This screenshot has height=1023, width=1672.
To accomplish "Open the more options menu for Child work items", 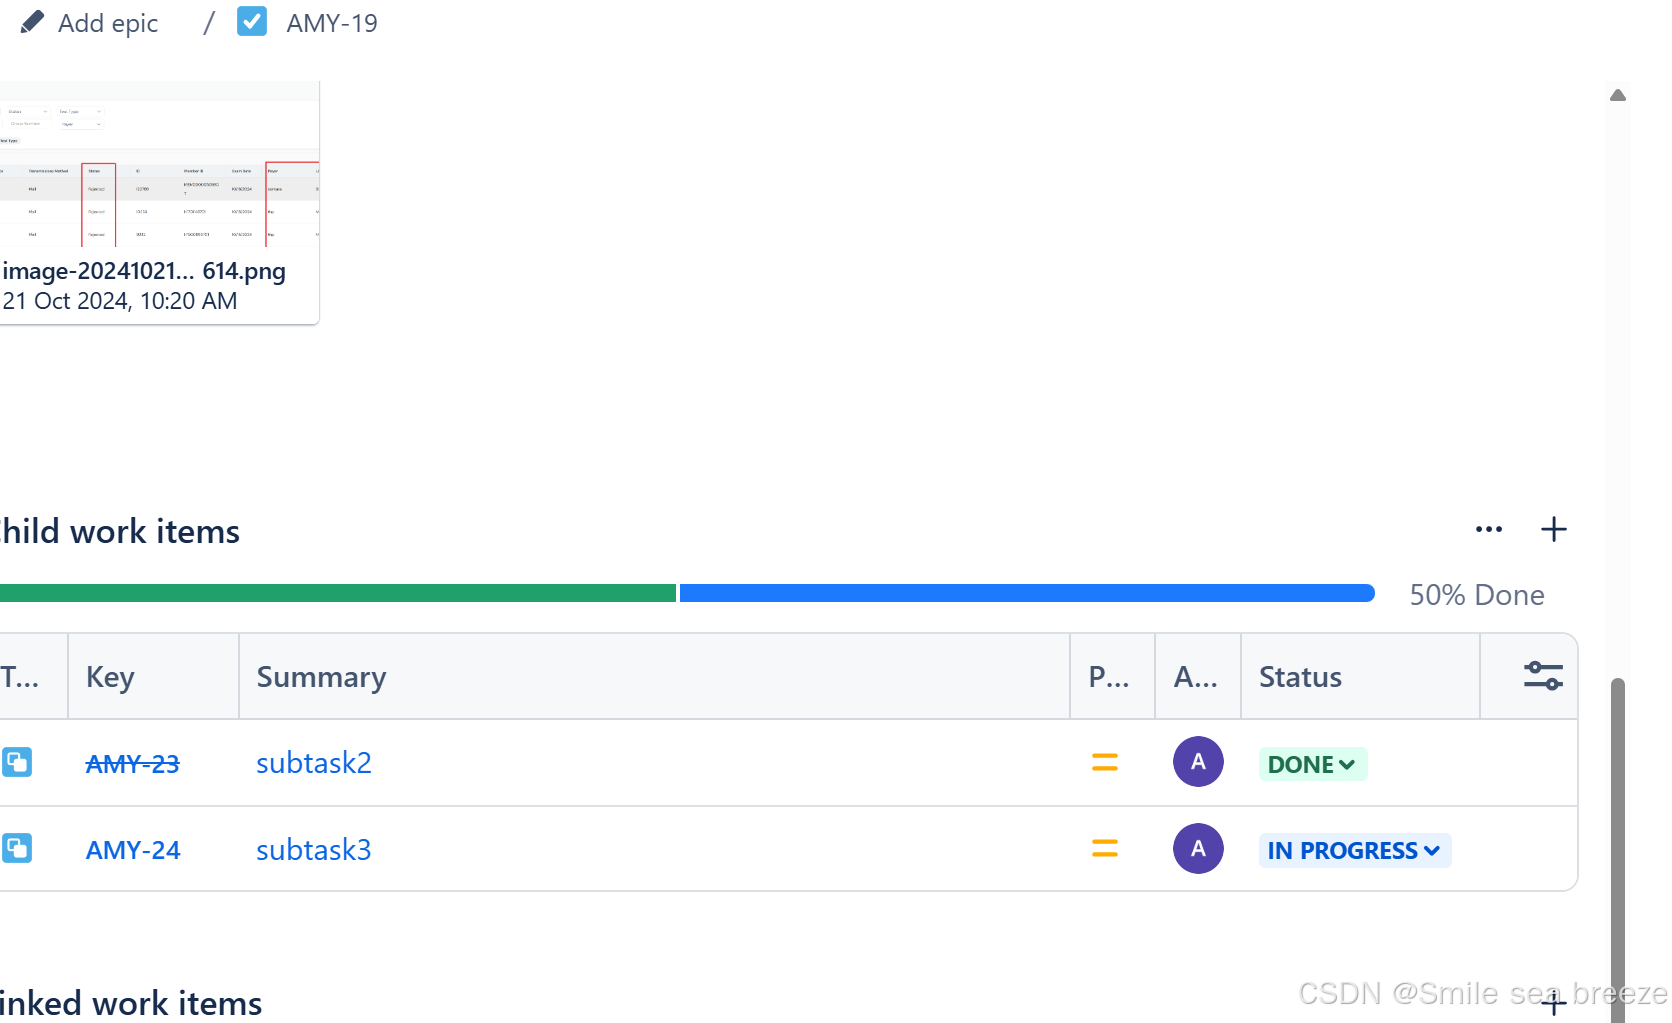I will pyautogui.click(x=1489, y=529).
